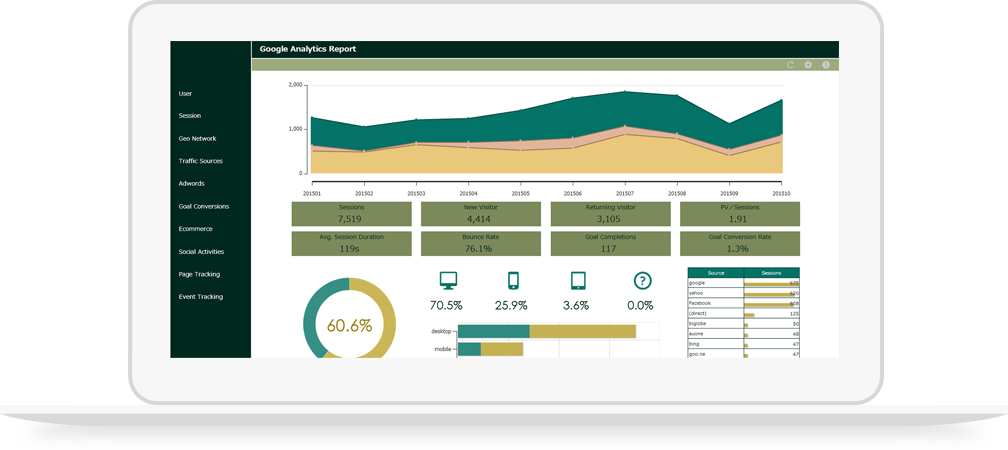Click the Returning Visitor 3,105 card
Screen dimensions: 1008x450
click(610, 214)
